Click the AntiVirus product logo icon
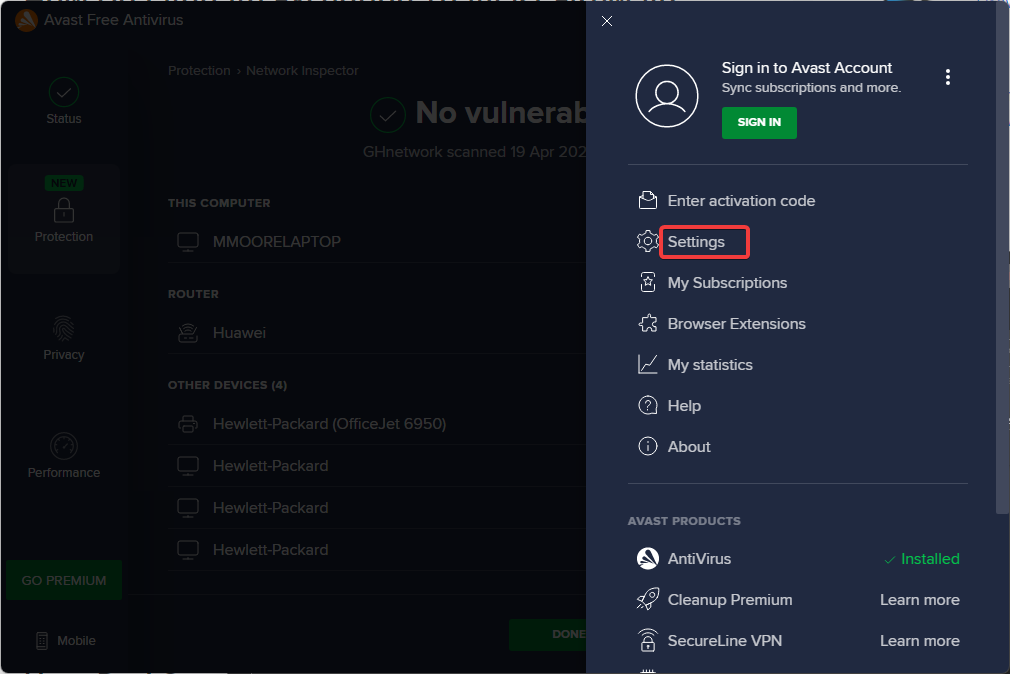Viewport: 1010px width, 674px height. tap(648, 559)
